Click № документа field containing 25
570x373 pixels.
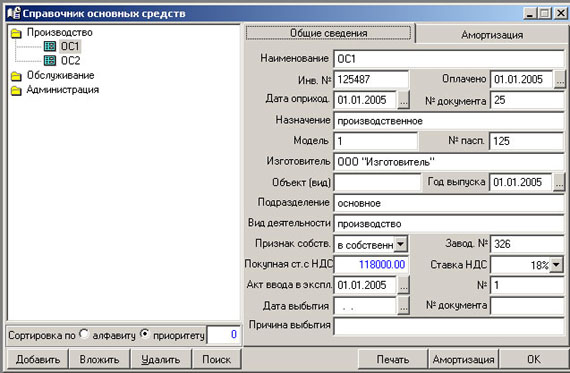pyautogui.click(x=527, y=100)
